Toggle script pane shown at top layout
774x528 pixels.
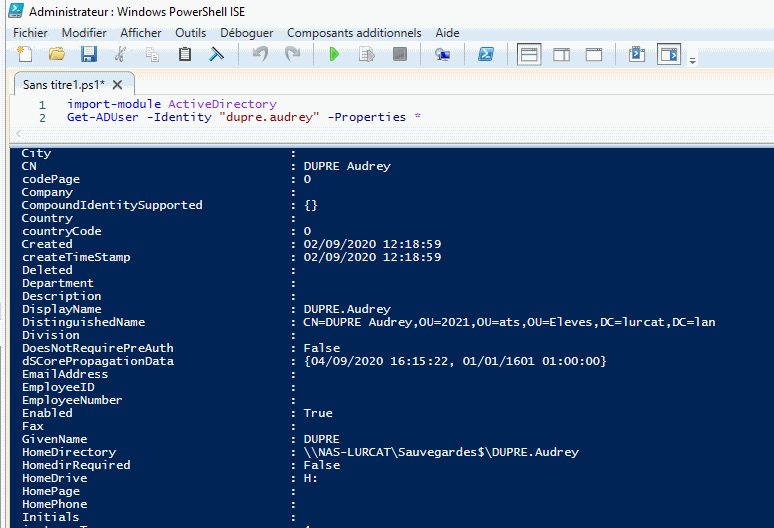point(529,54)
